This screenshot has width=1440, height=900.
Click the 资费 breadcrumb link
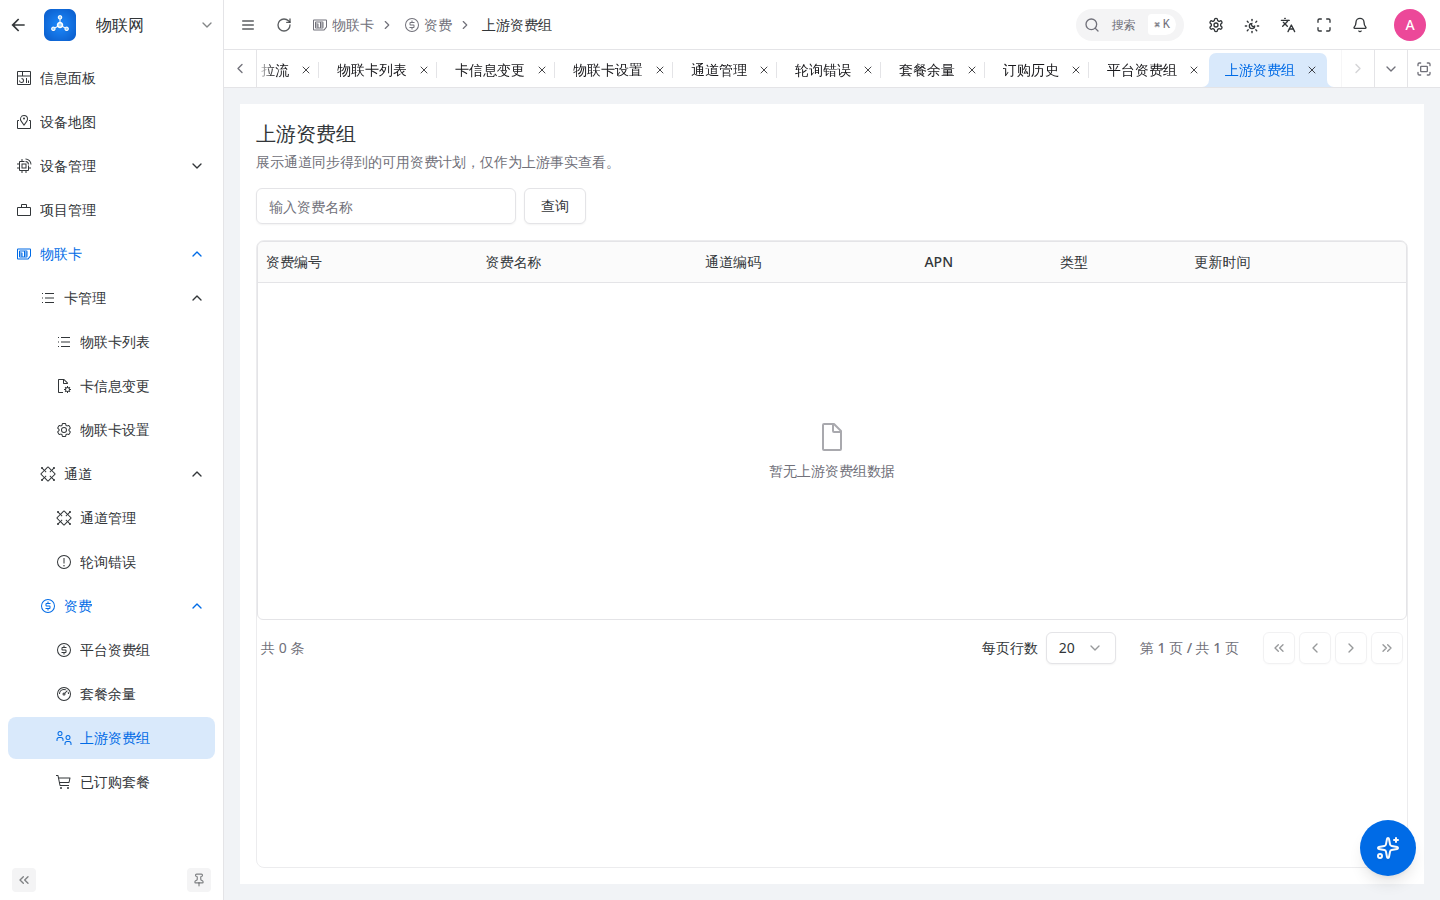[429, 25]
